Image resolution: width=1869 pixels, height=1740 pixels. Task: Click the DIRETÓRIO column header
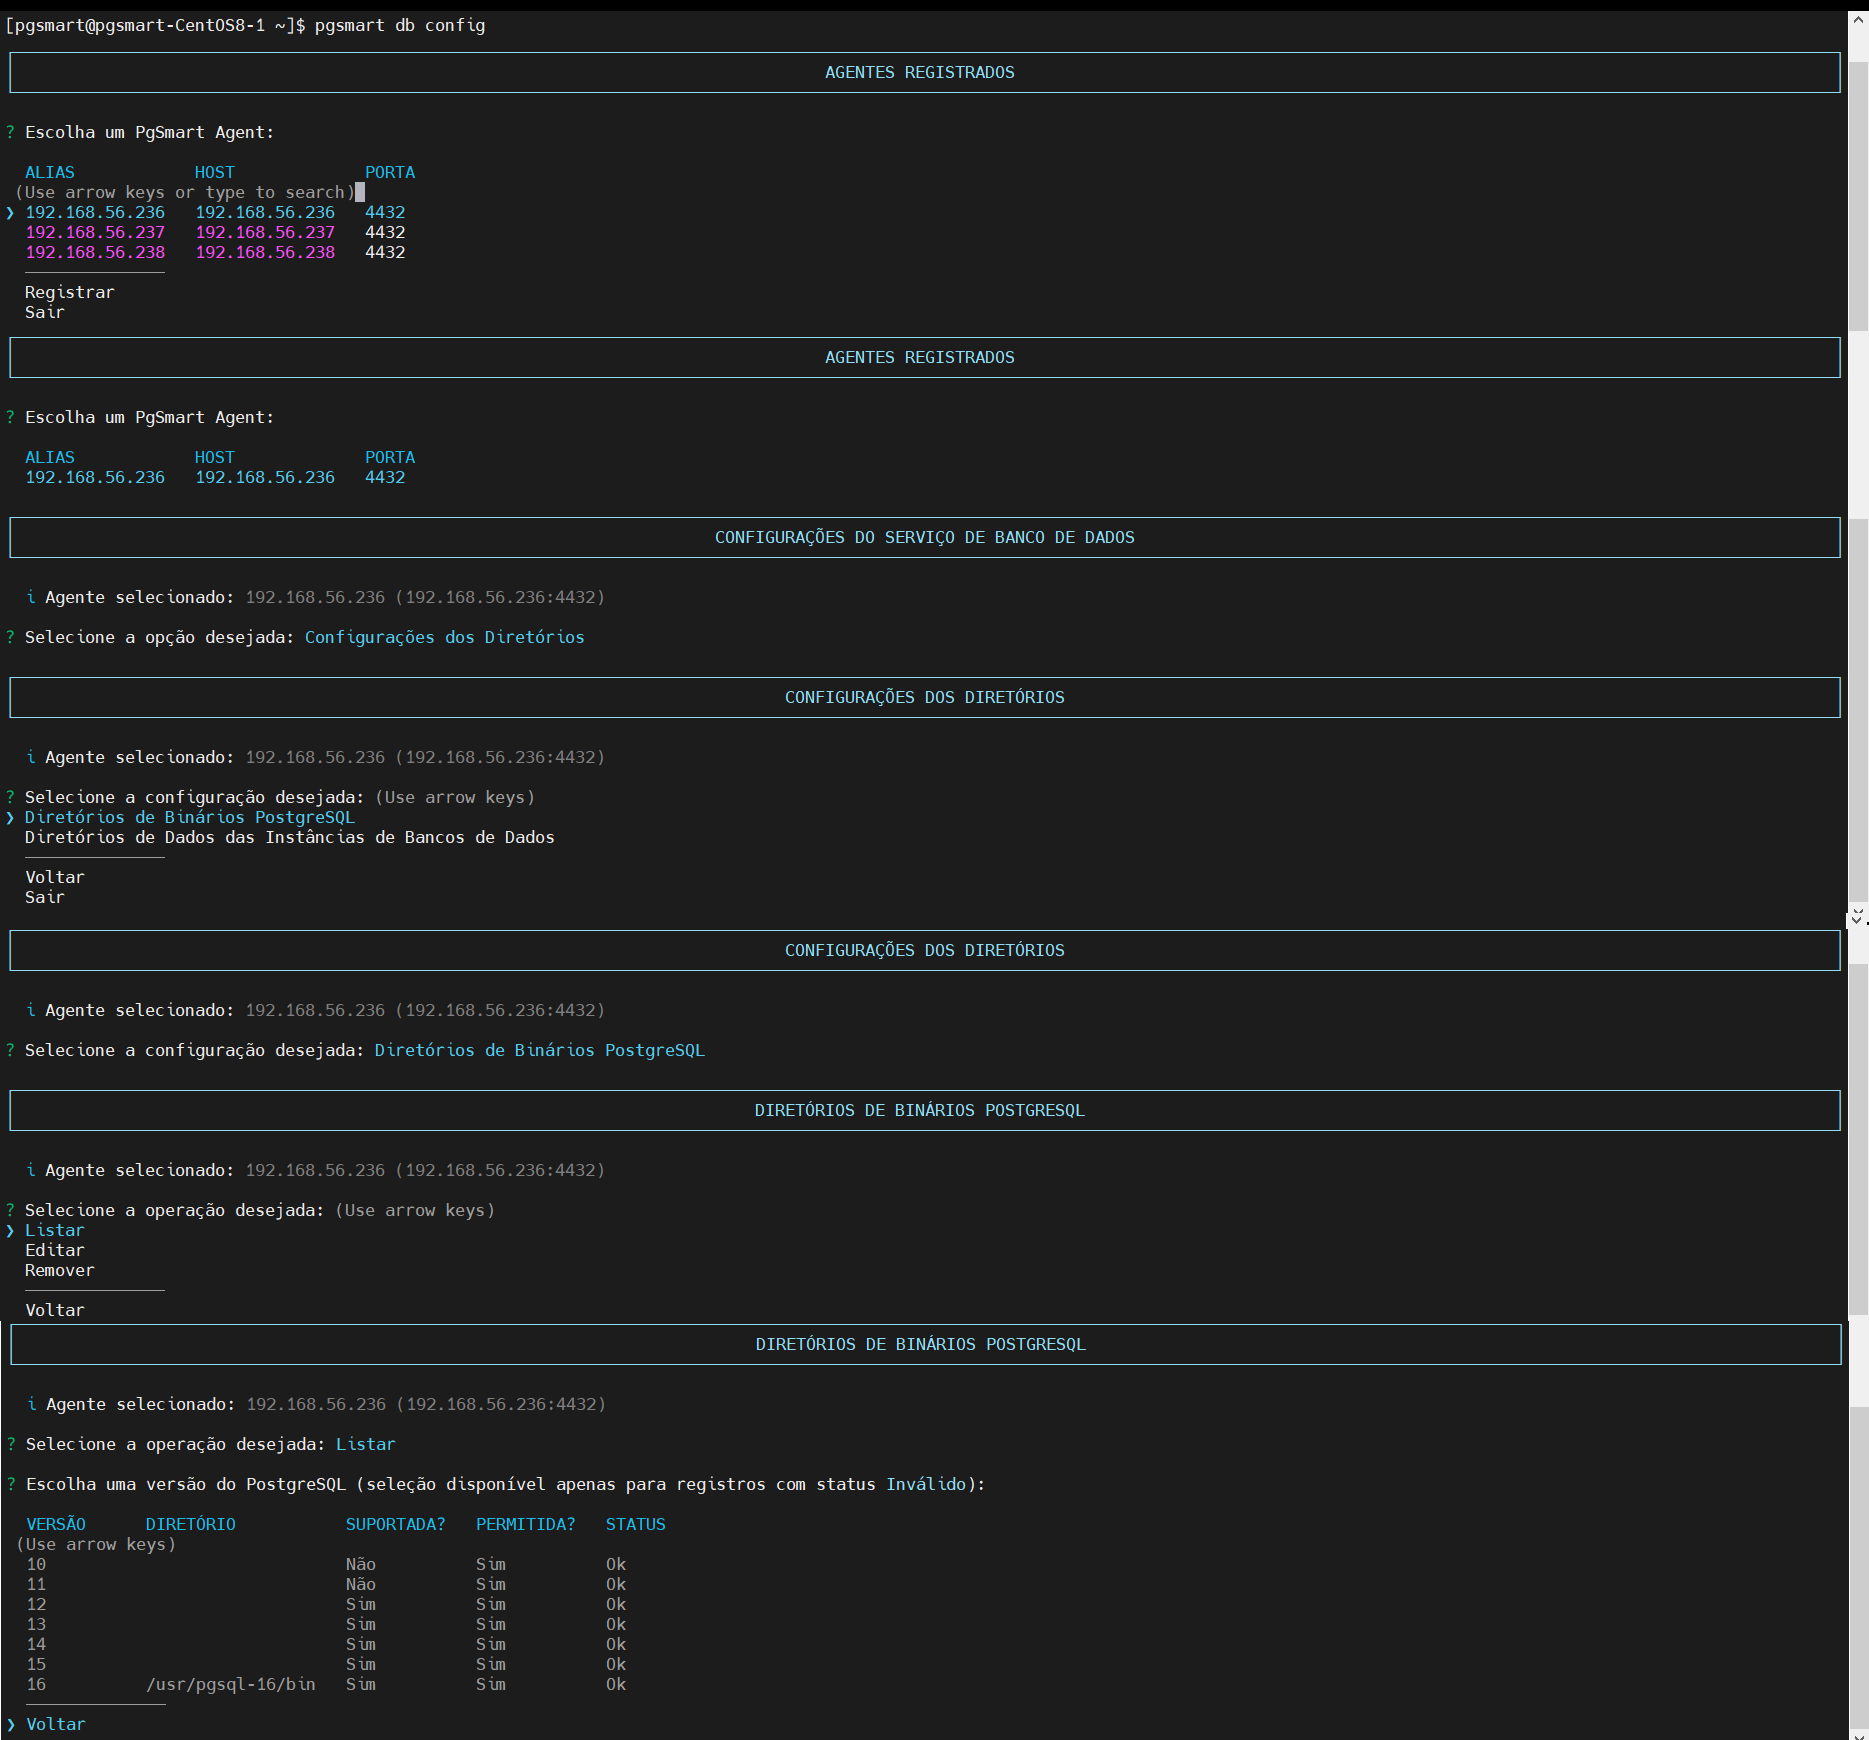[x=191, y=1524]
